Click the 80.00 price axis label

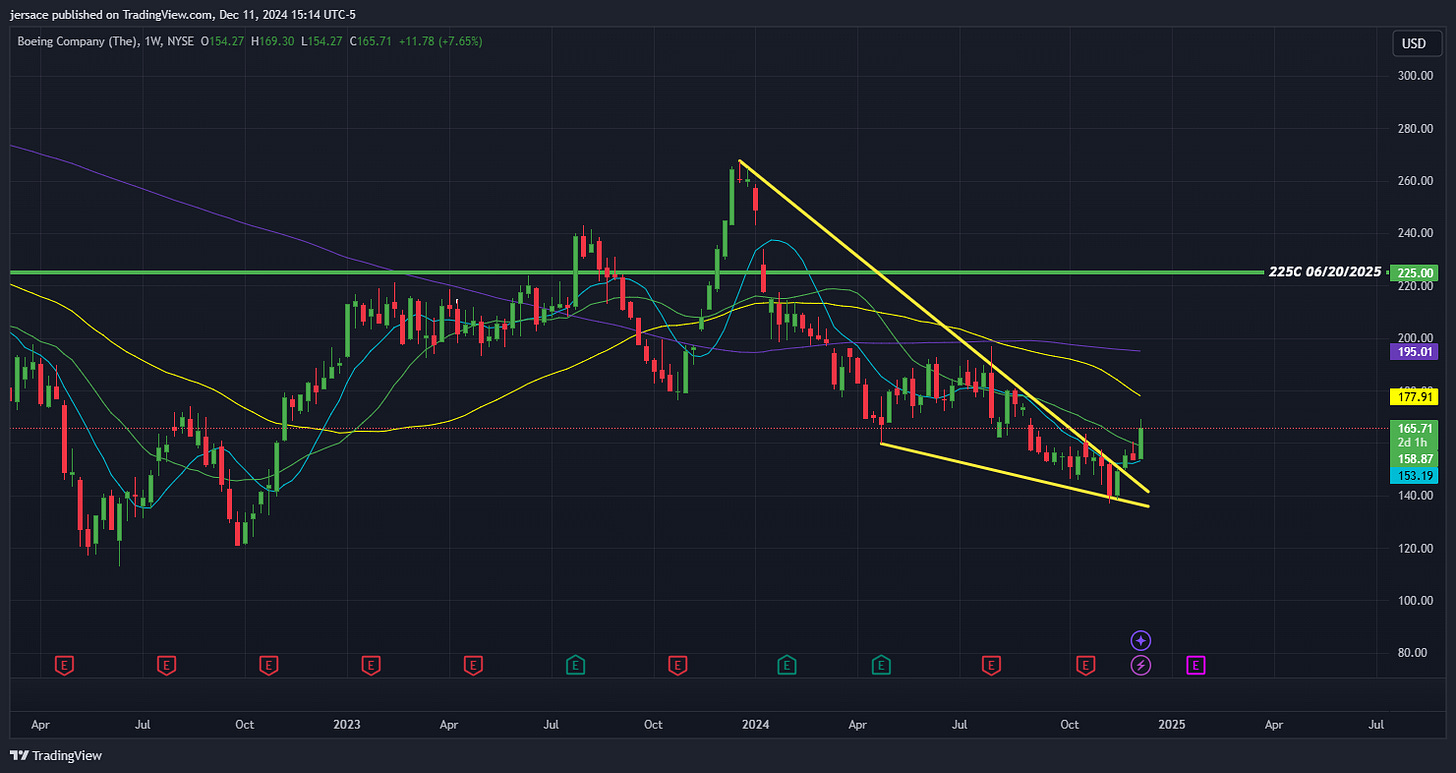[1413, 654]
